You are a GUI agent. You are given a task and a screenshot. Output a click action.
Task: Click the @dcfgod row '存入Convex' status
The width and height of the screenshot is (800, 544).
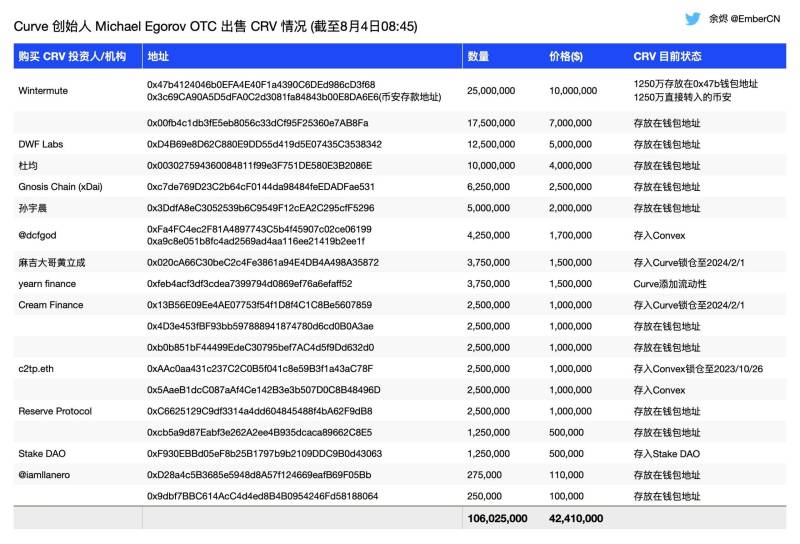click(x=659, y=235)
